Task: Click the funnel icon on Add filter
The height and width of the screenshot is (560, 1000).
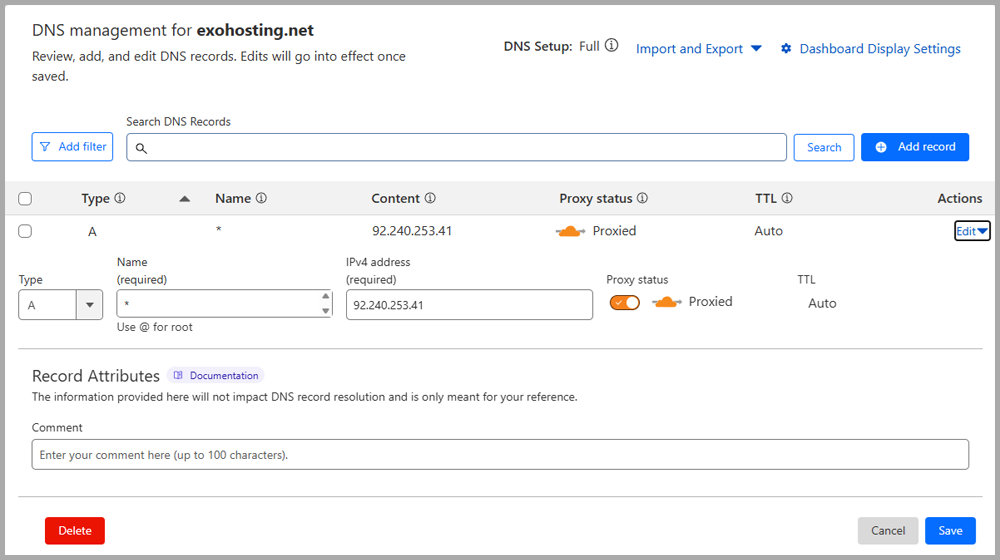Action: coord(45,147)
